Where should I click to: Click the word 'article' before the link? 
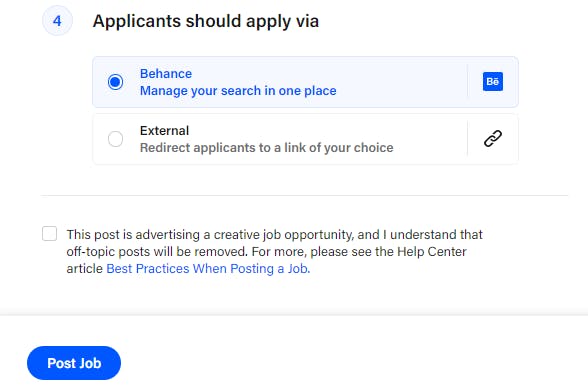84,268
